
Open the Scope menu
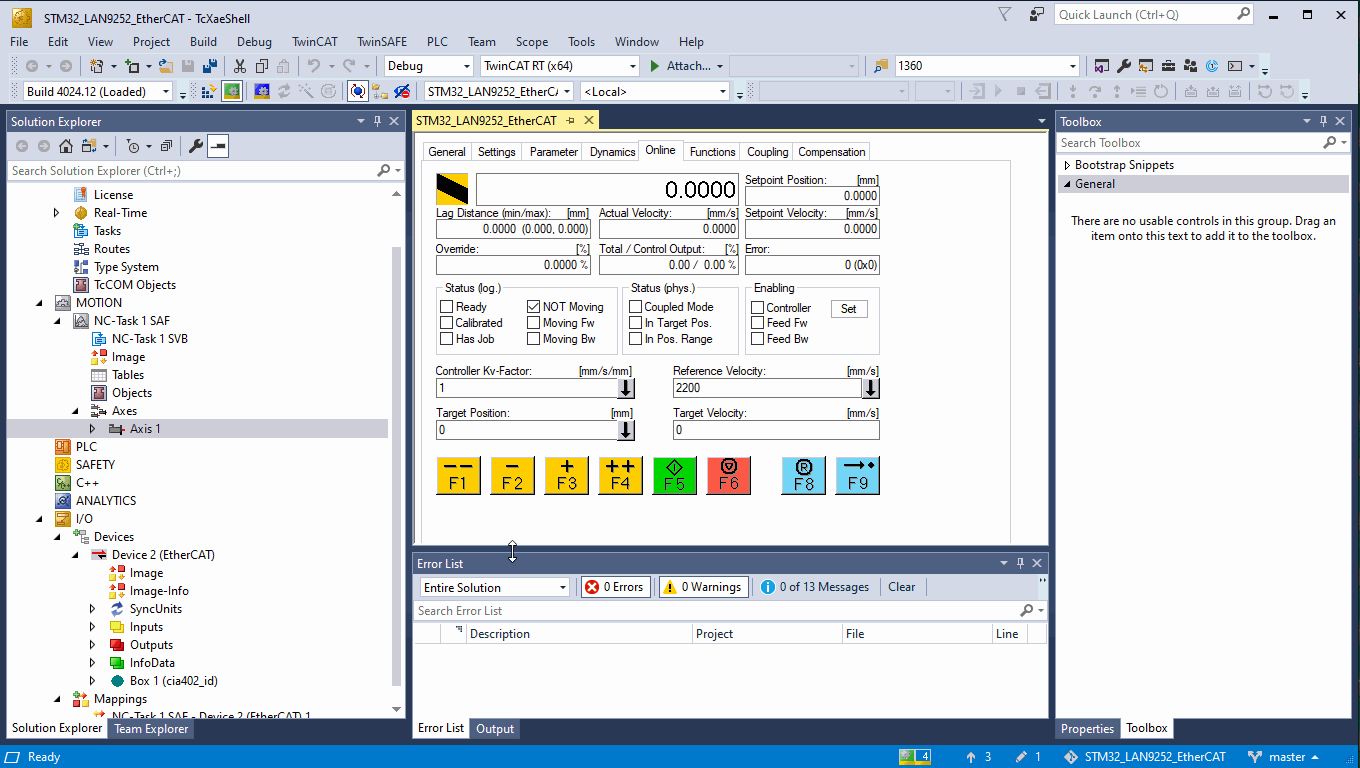point(531,42)
